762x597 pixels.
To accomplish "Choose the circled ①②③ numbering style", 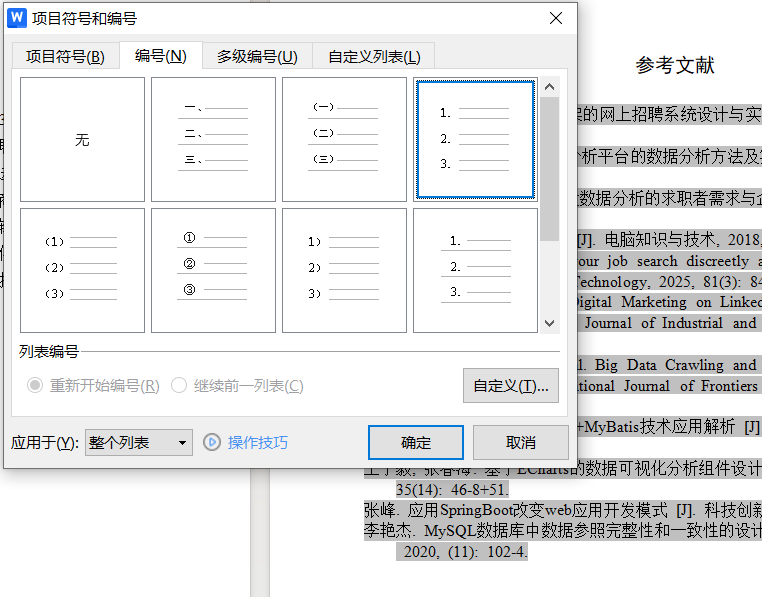I will (x=213, y=270).
